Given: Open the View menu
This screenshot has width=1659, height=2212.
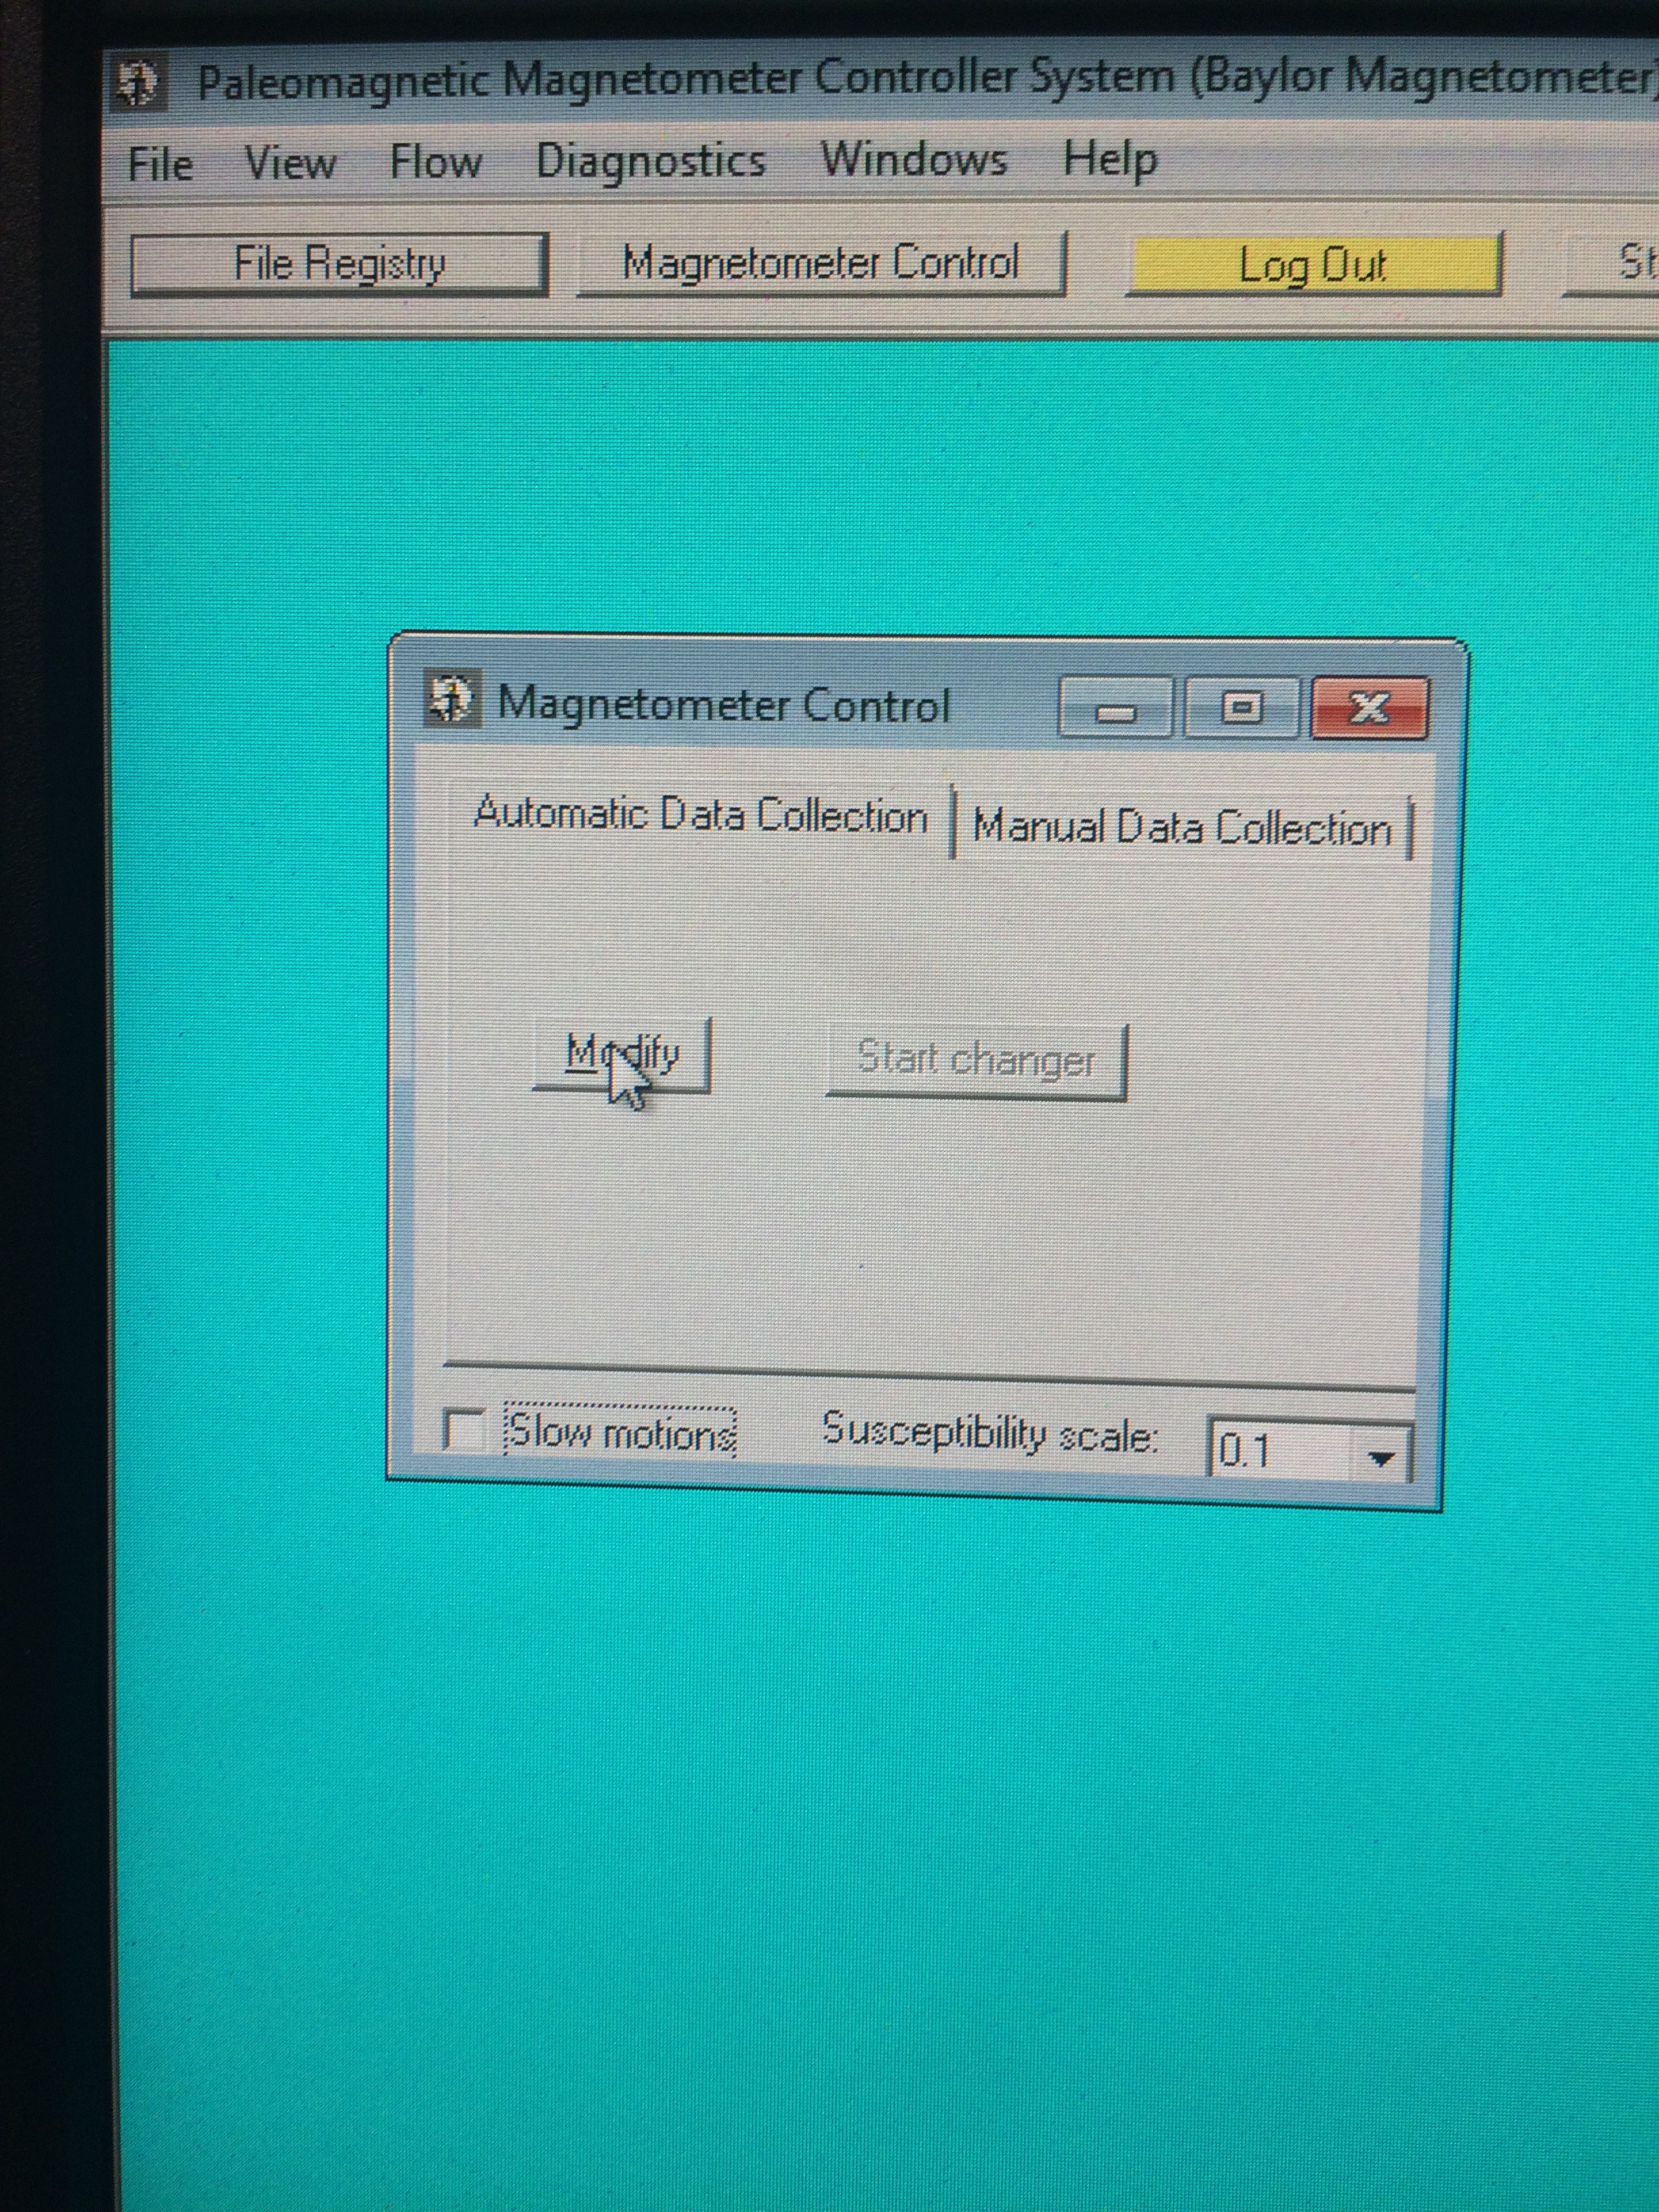Looking at the screenshot, I should [290, 162].
